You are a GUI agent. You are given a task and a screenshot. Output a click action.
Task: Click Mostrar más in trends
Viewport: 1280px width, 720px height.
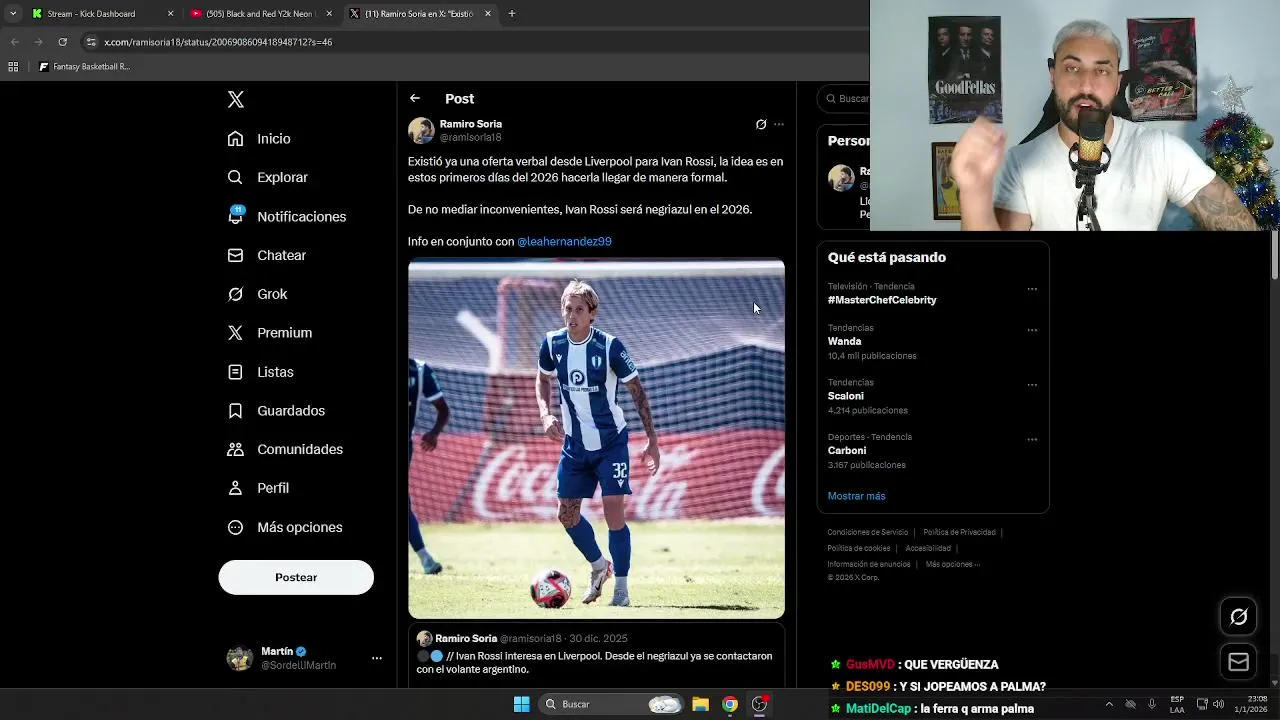tap(856, 496)
